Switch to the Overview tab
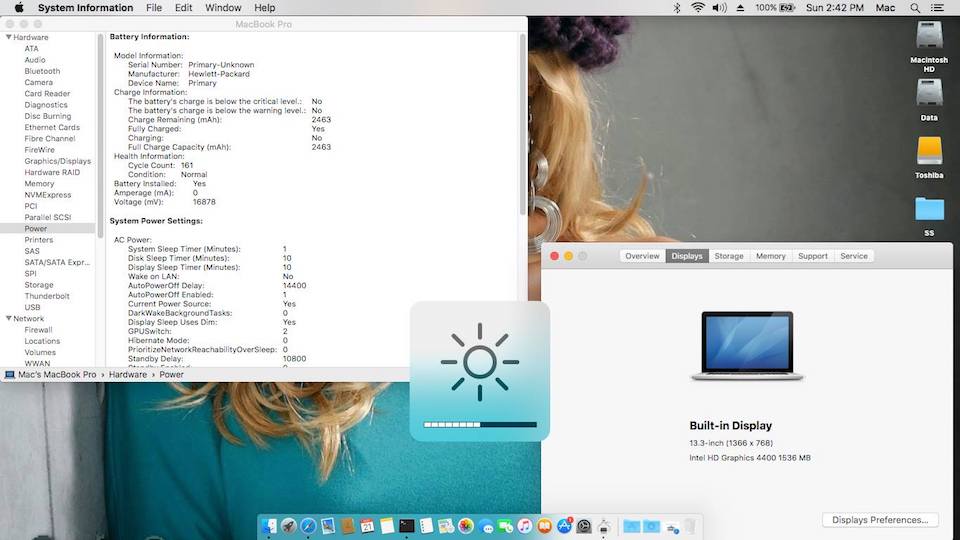The height and width of the screenshot is (540, 960). click(x=642, y=256)
